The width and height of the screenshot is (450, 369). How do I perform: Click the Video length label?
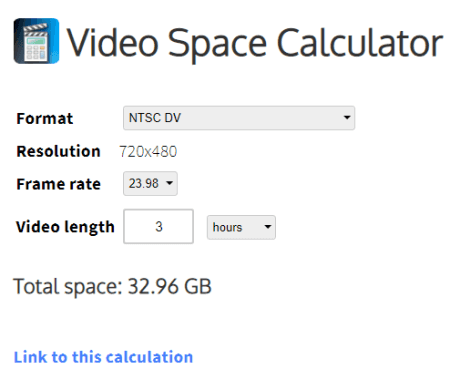[65, 227]
